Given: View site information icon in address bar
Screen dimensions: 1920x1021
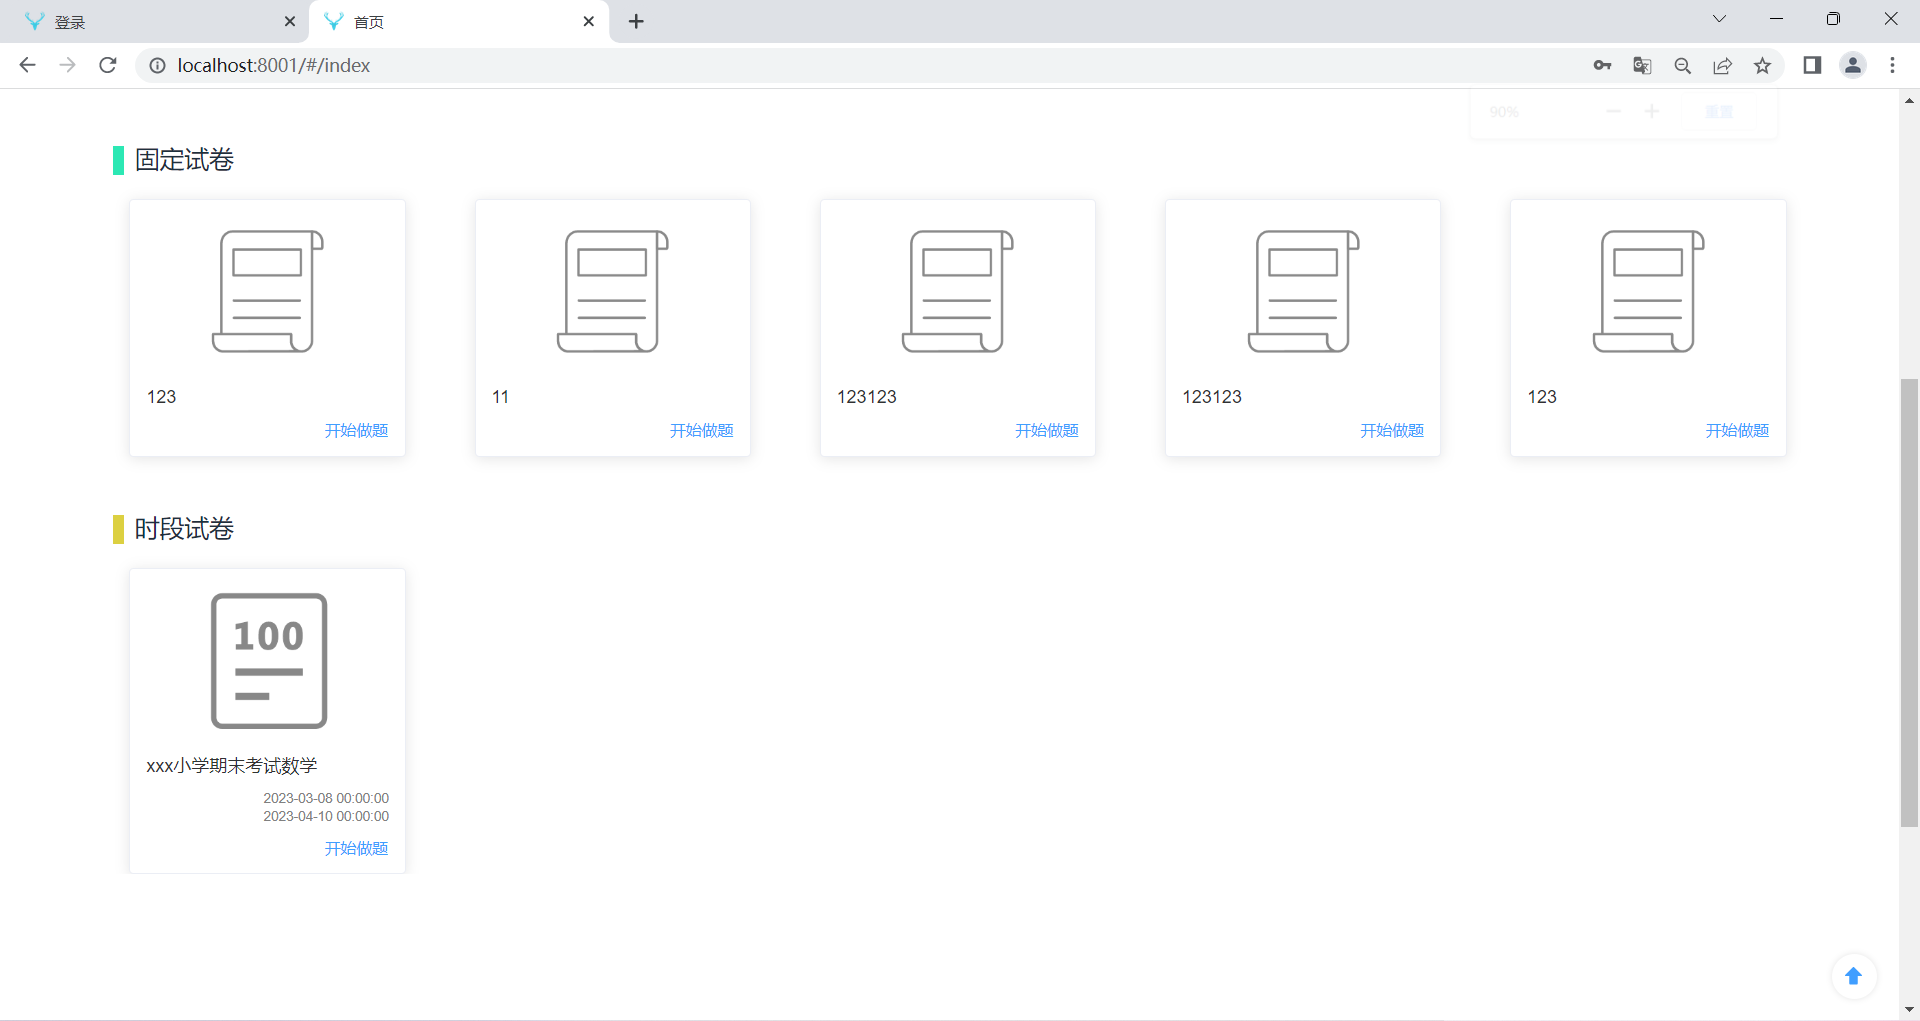Looking at the screenshot, I should pos(157,65).
